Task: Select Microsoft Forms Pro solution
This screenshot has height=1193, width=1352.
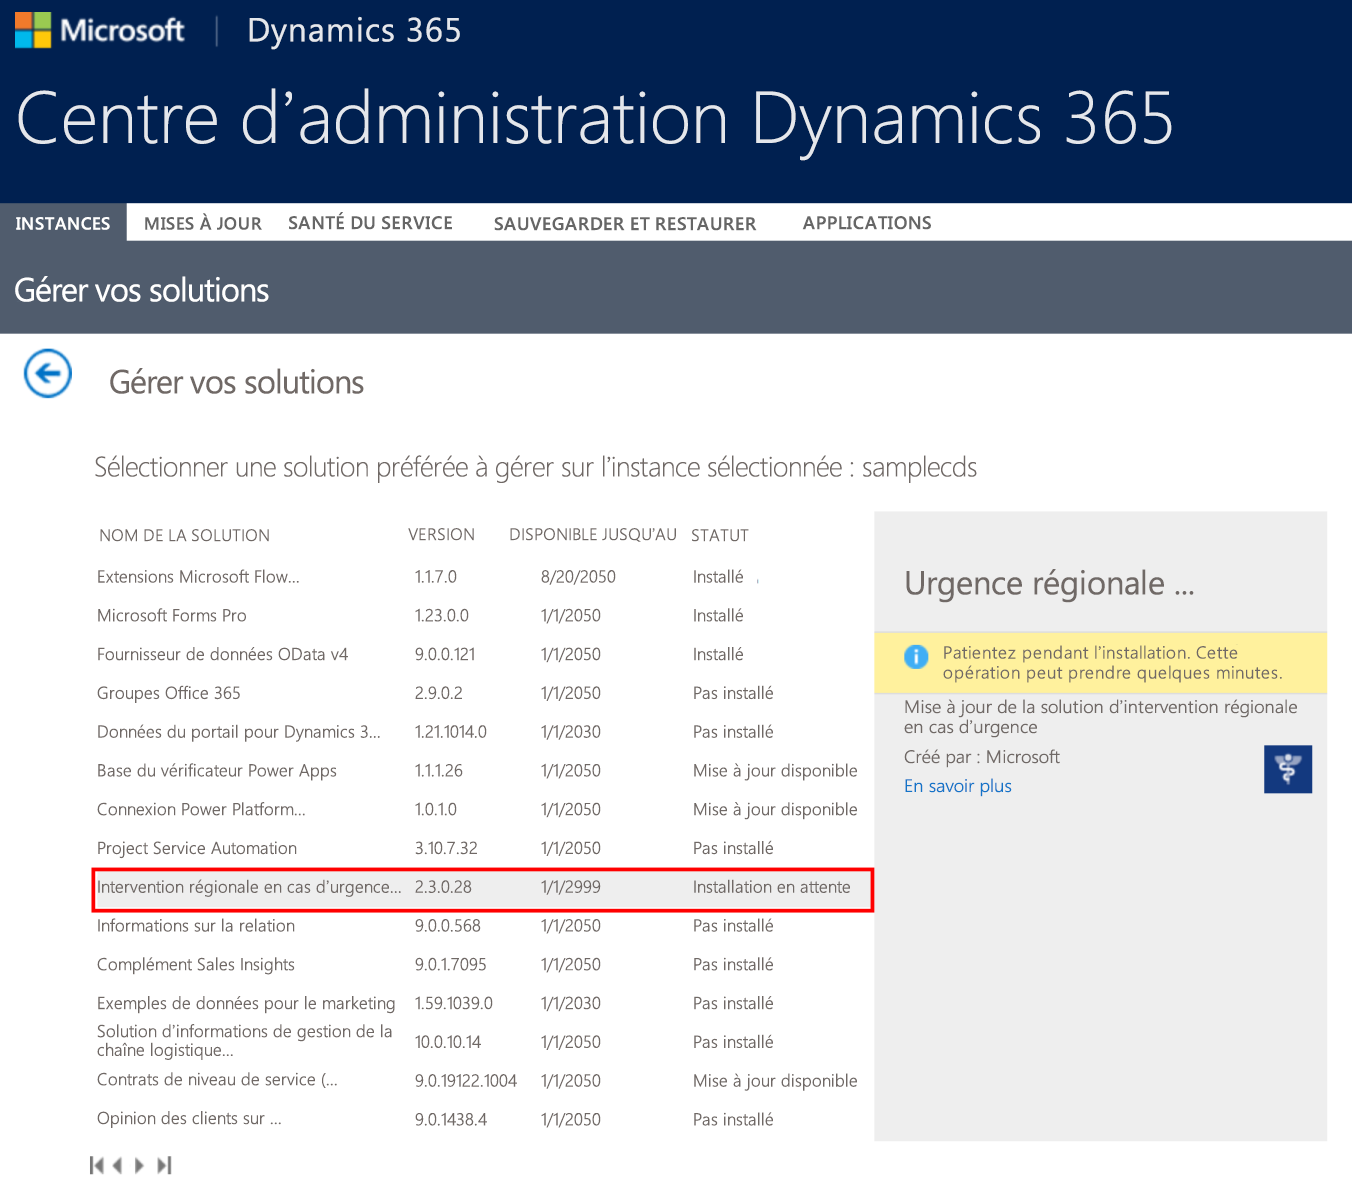Action: click(x=483, y=616)
